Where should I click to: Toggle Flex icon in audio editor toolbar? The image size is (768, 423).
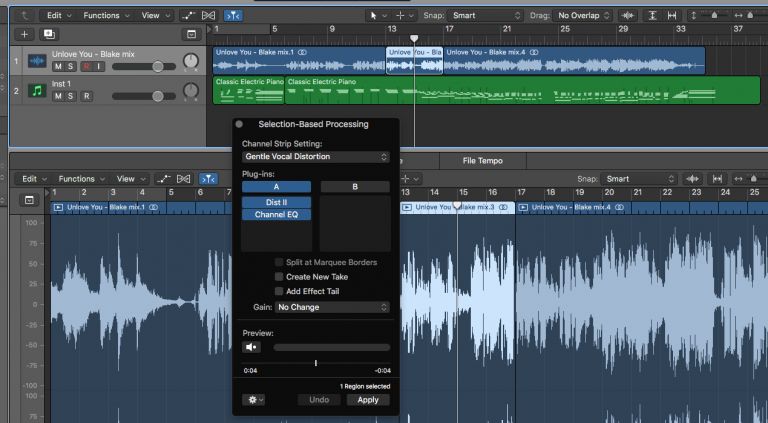tap(183, 179)
